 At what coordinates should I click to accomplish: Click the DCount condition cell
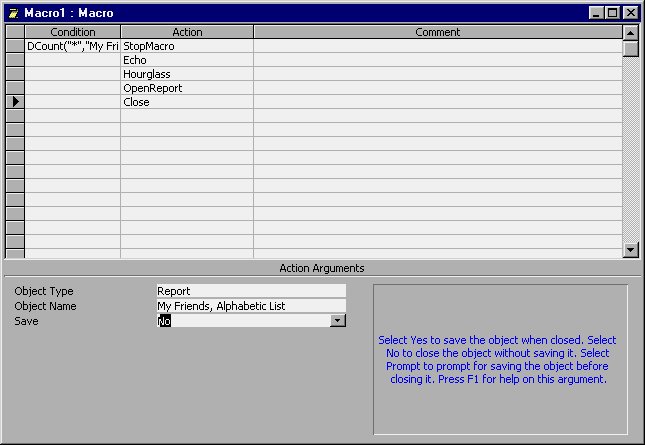pos(72,46)
